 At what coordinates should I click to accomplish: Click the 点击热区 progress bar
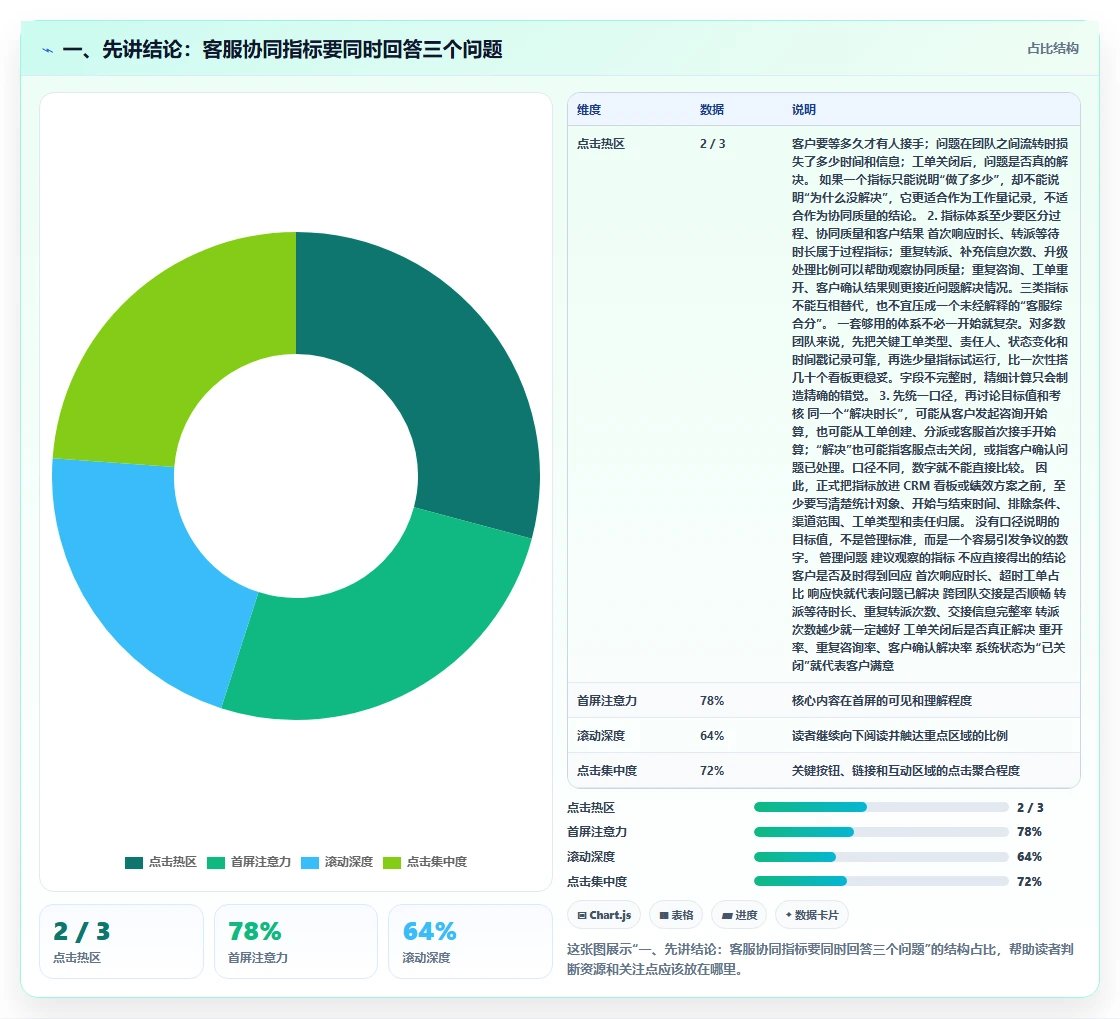tap(881, 808)
